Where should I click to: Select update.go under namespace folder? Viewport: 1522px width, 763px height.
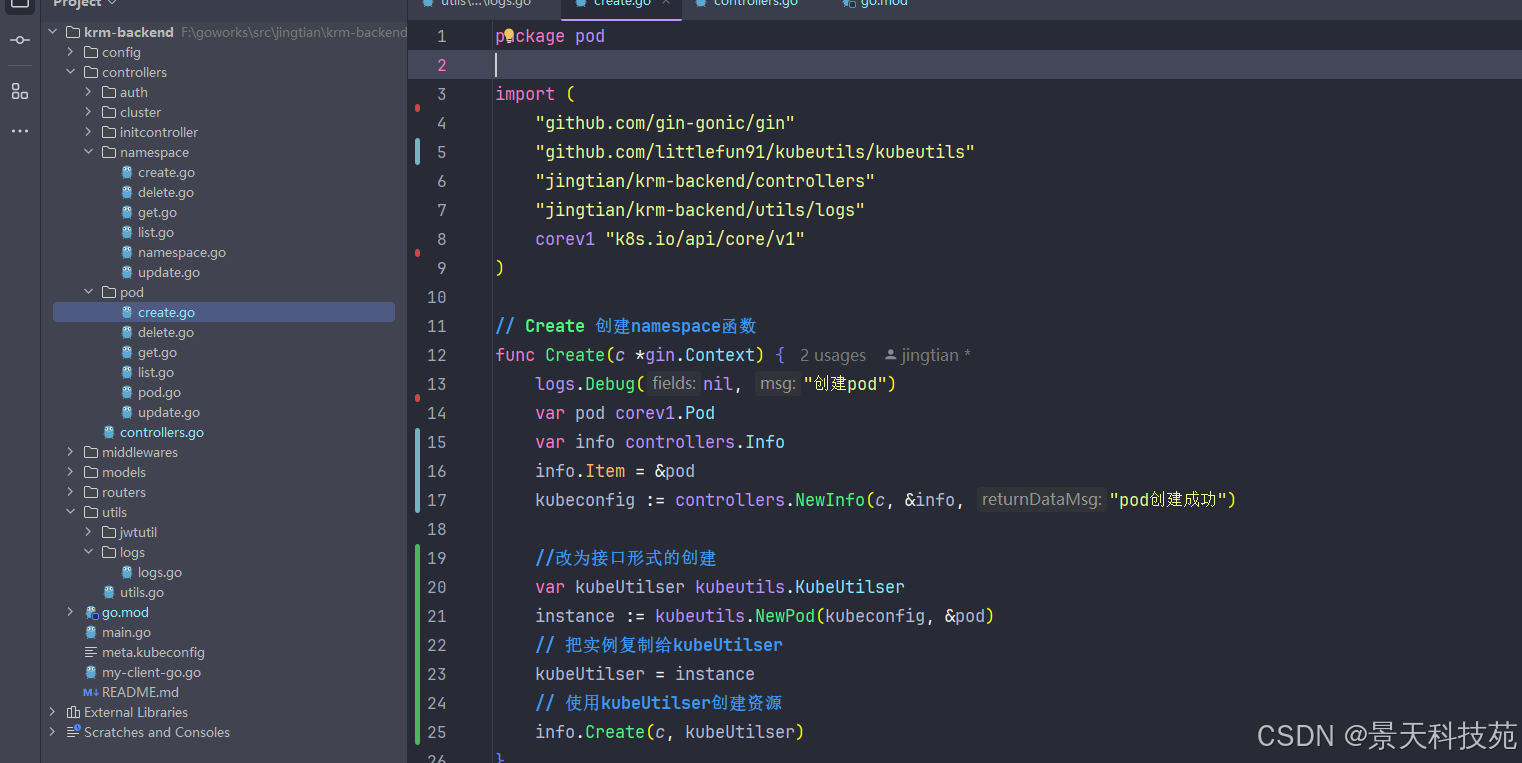coord(169,272)
